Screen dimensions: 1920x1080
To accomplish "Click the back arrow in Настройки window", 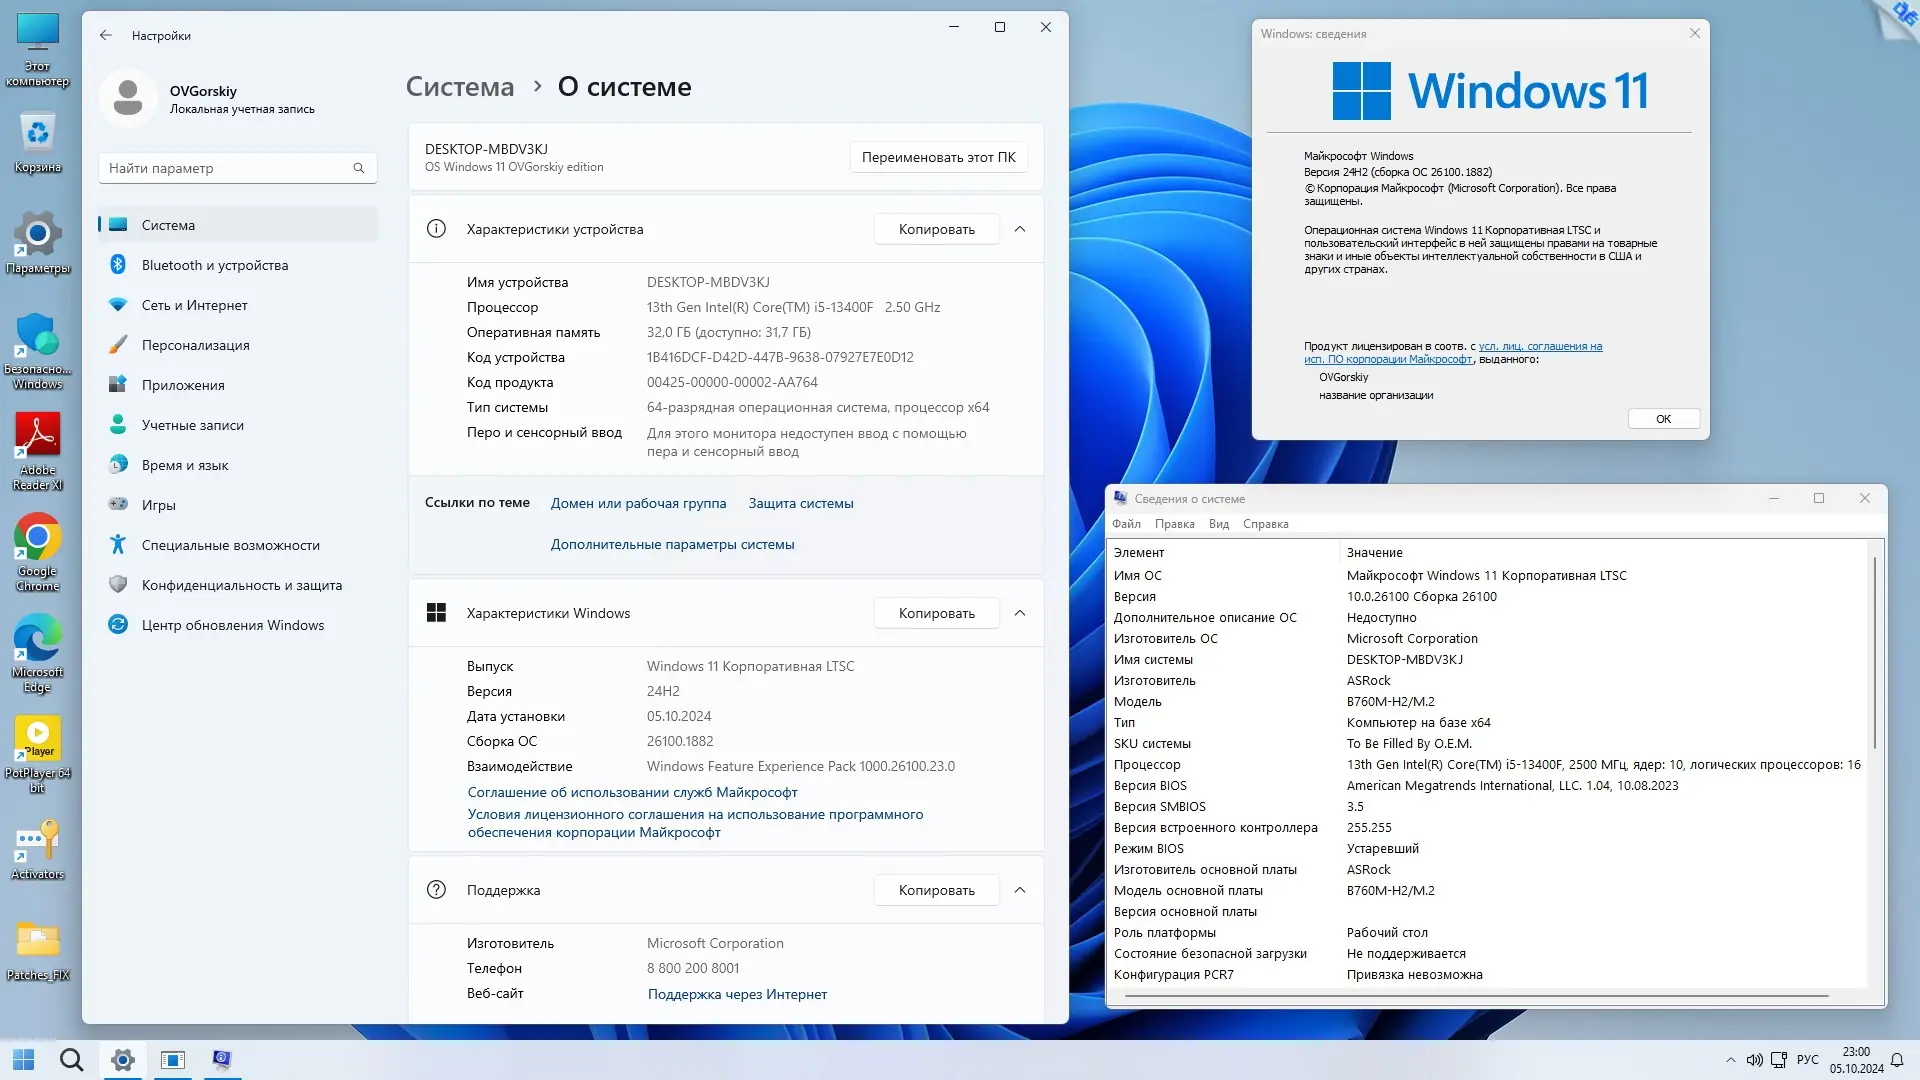I will [x=106, y=35].
